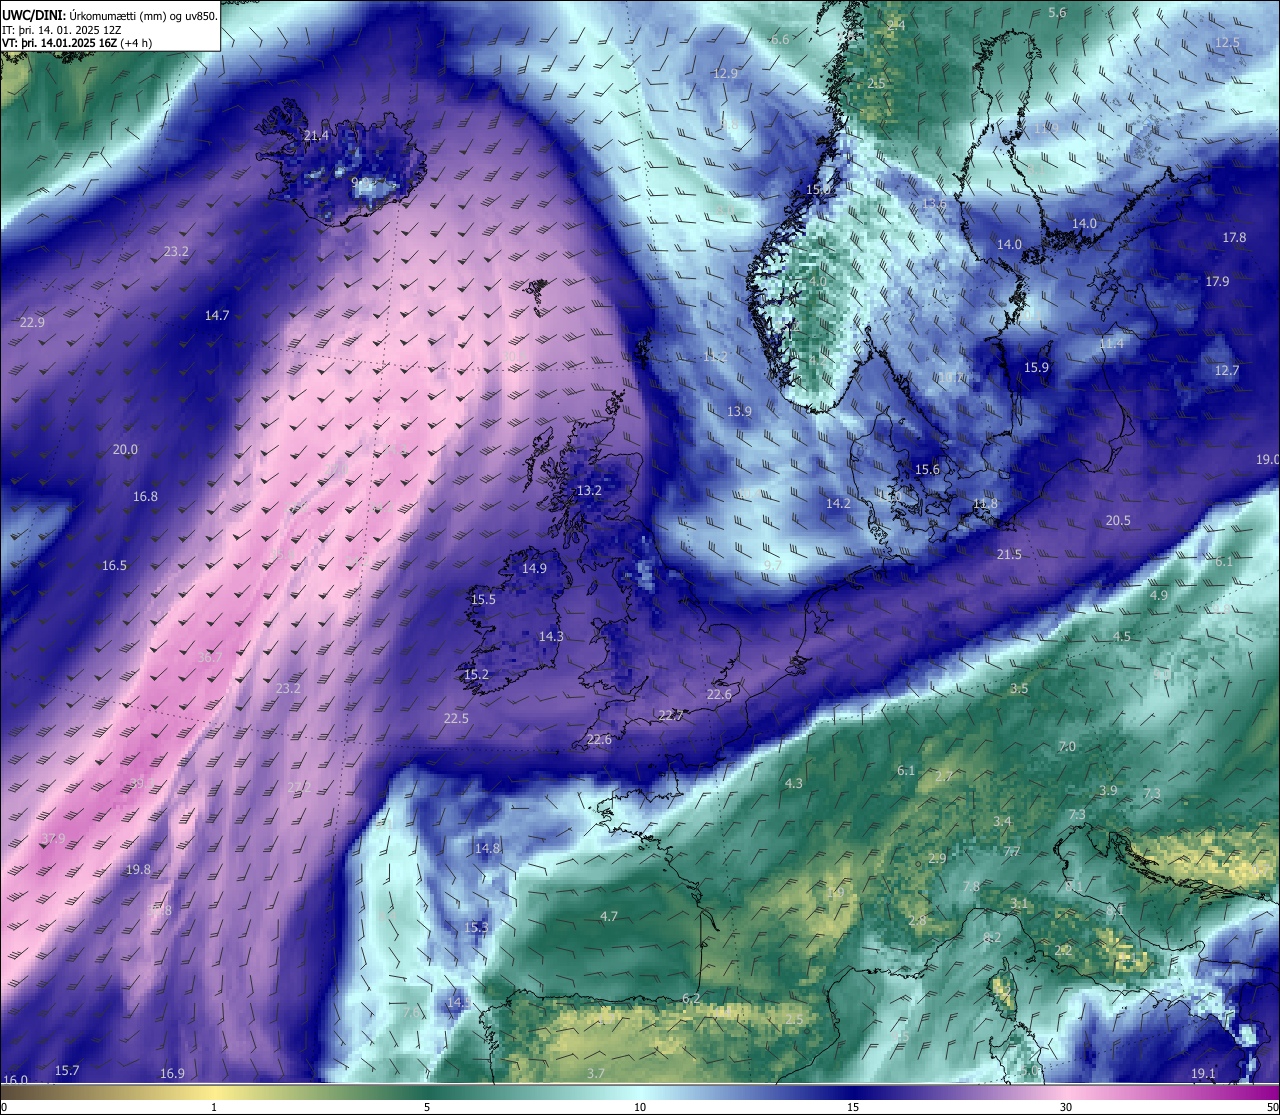Image resolution: width=1280 pixels, height=1115 pixels.
Task: Select the 14.7 value southwest of Iceland
Action: pyautogui.click(x=217, y=315)
